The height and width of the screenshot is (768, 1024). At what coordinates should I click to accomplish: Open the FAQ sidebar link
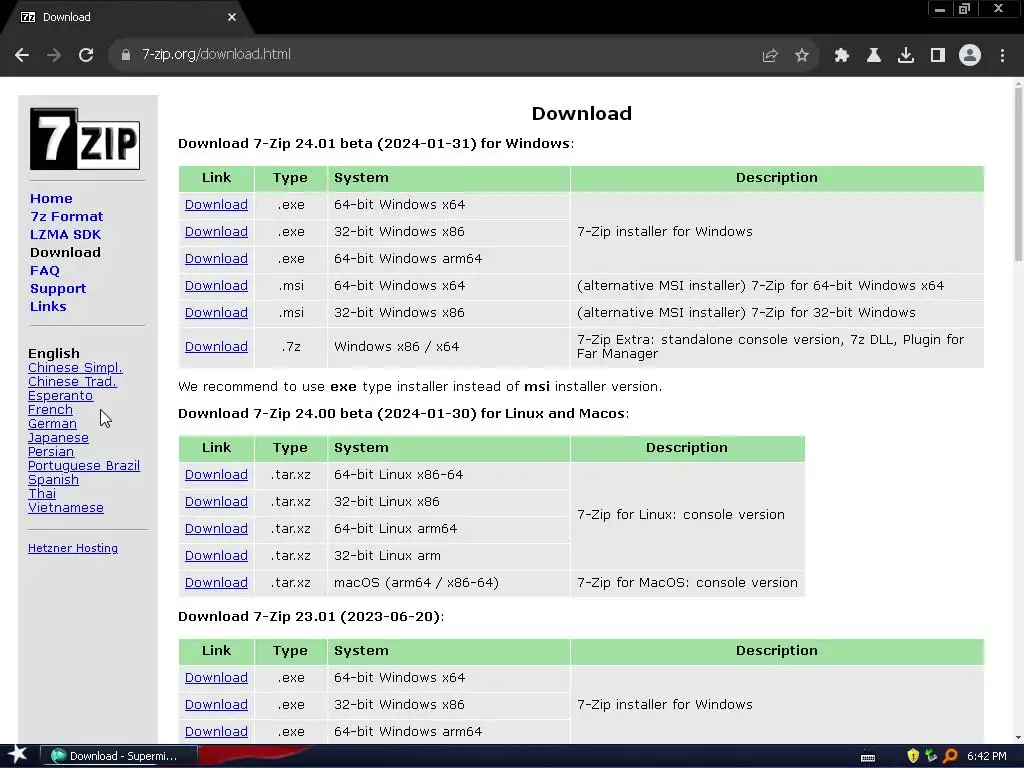tap(44, 270)
